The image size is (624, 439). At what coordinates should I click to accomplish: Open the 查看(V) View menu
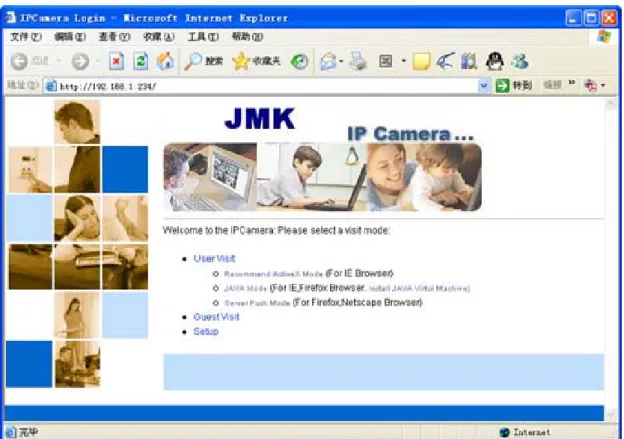pyautogui.click(x=115, y=37)
